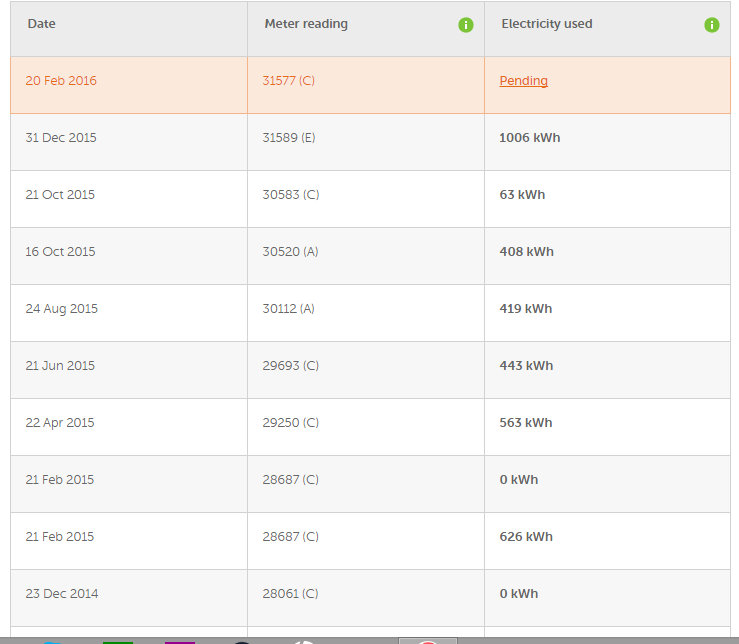Select the 31589 (E) meter reading
Image resolution: width=739 pixels, height=644 pixels.
coord(289,138)
